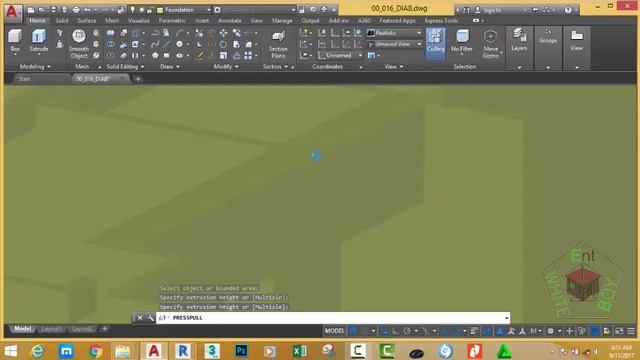Switch to the Parametric ribbon tab

(172, 20)
